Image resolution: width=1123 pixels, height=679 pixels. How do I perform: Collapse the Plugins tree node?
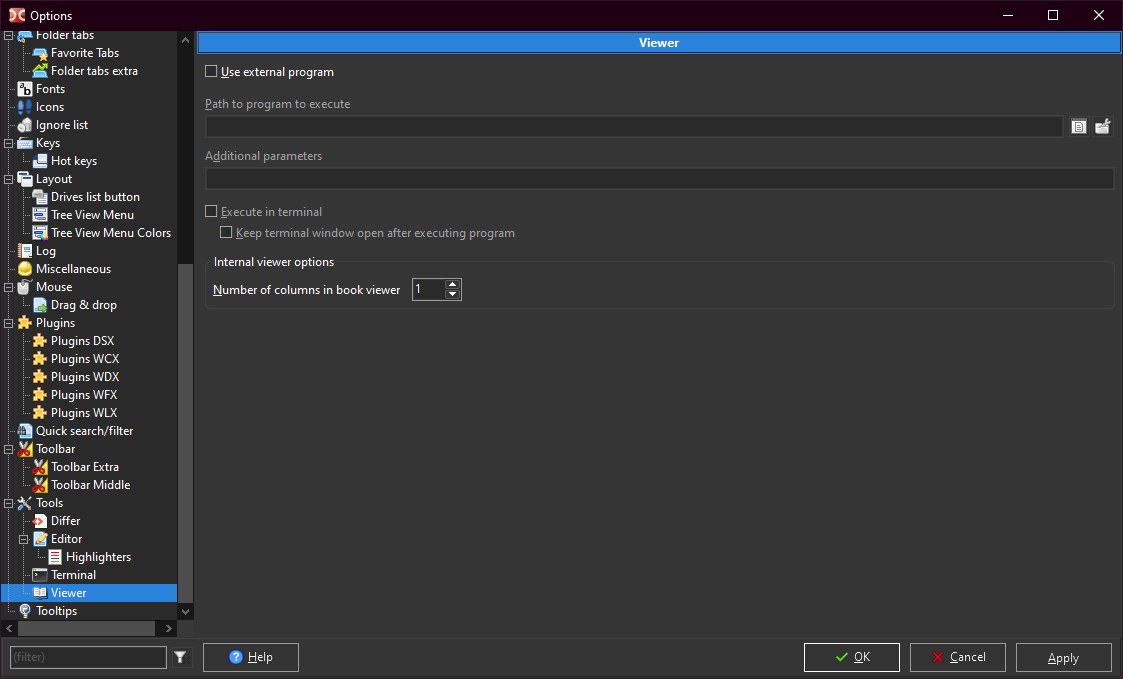(x=10, y=323)
